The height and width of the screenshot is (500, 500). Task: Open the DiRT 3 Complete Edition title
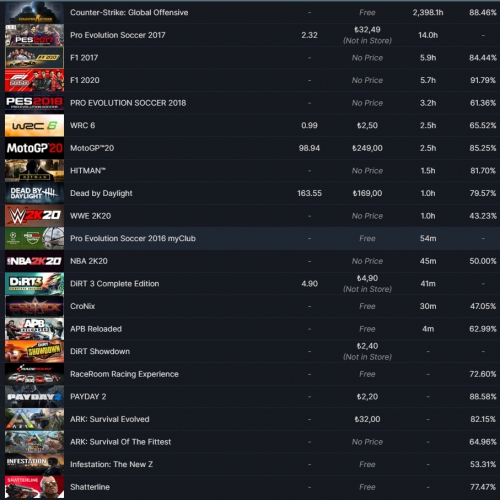(114, 284)
